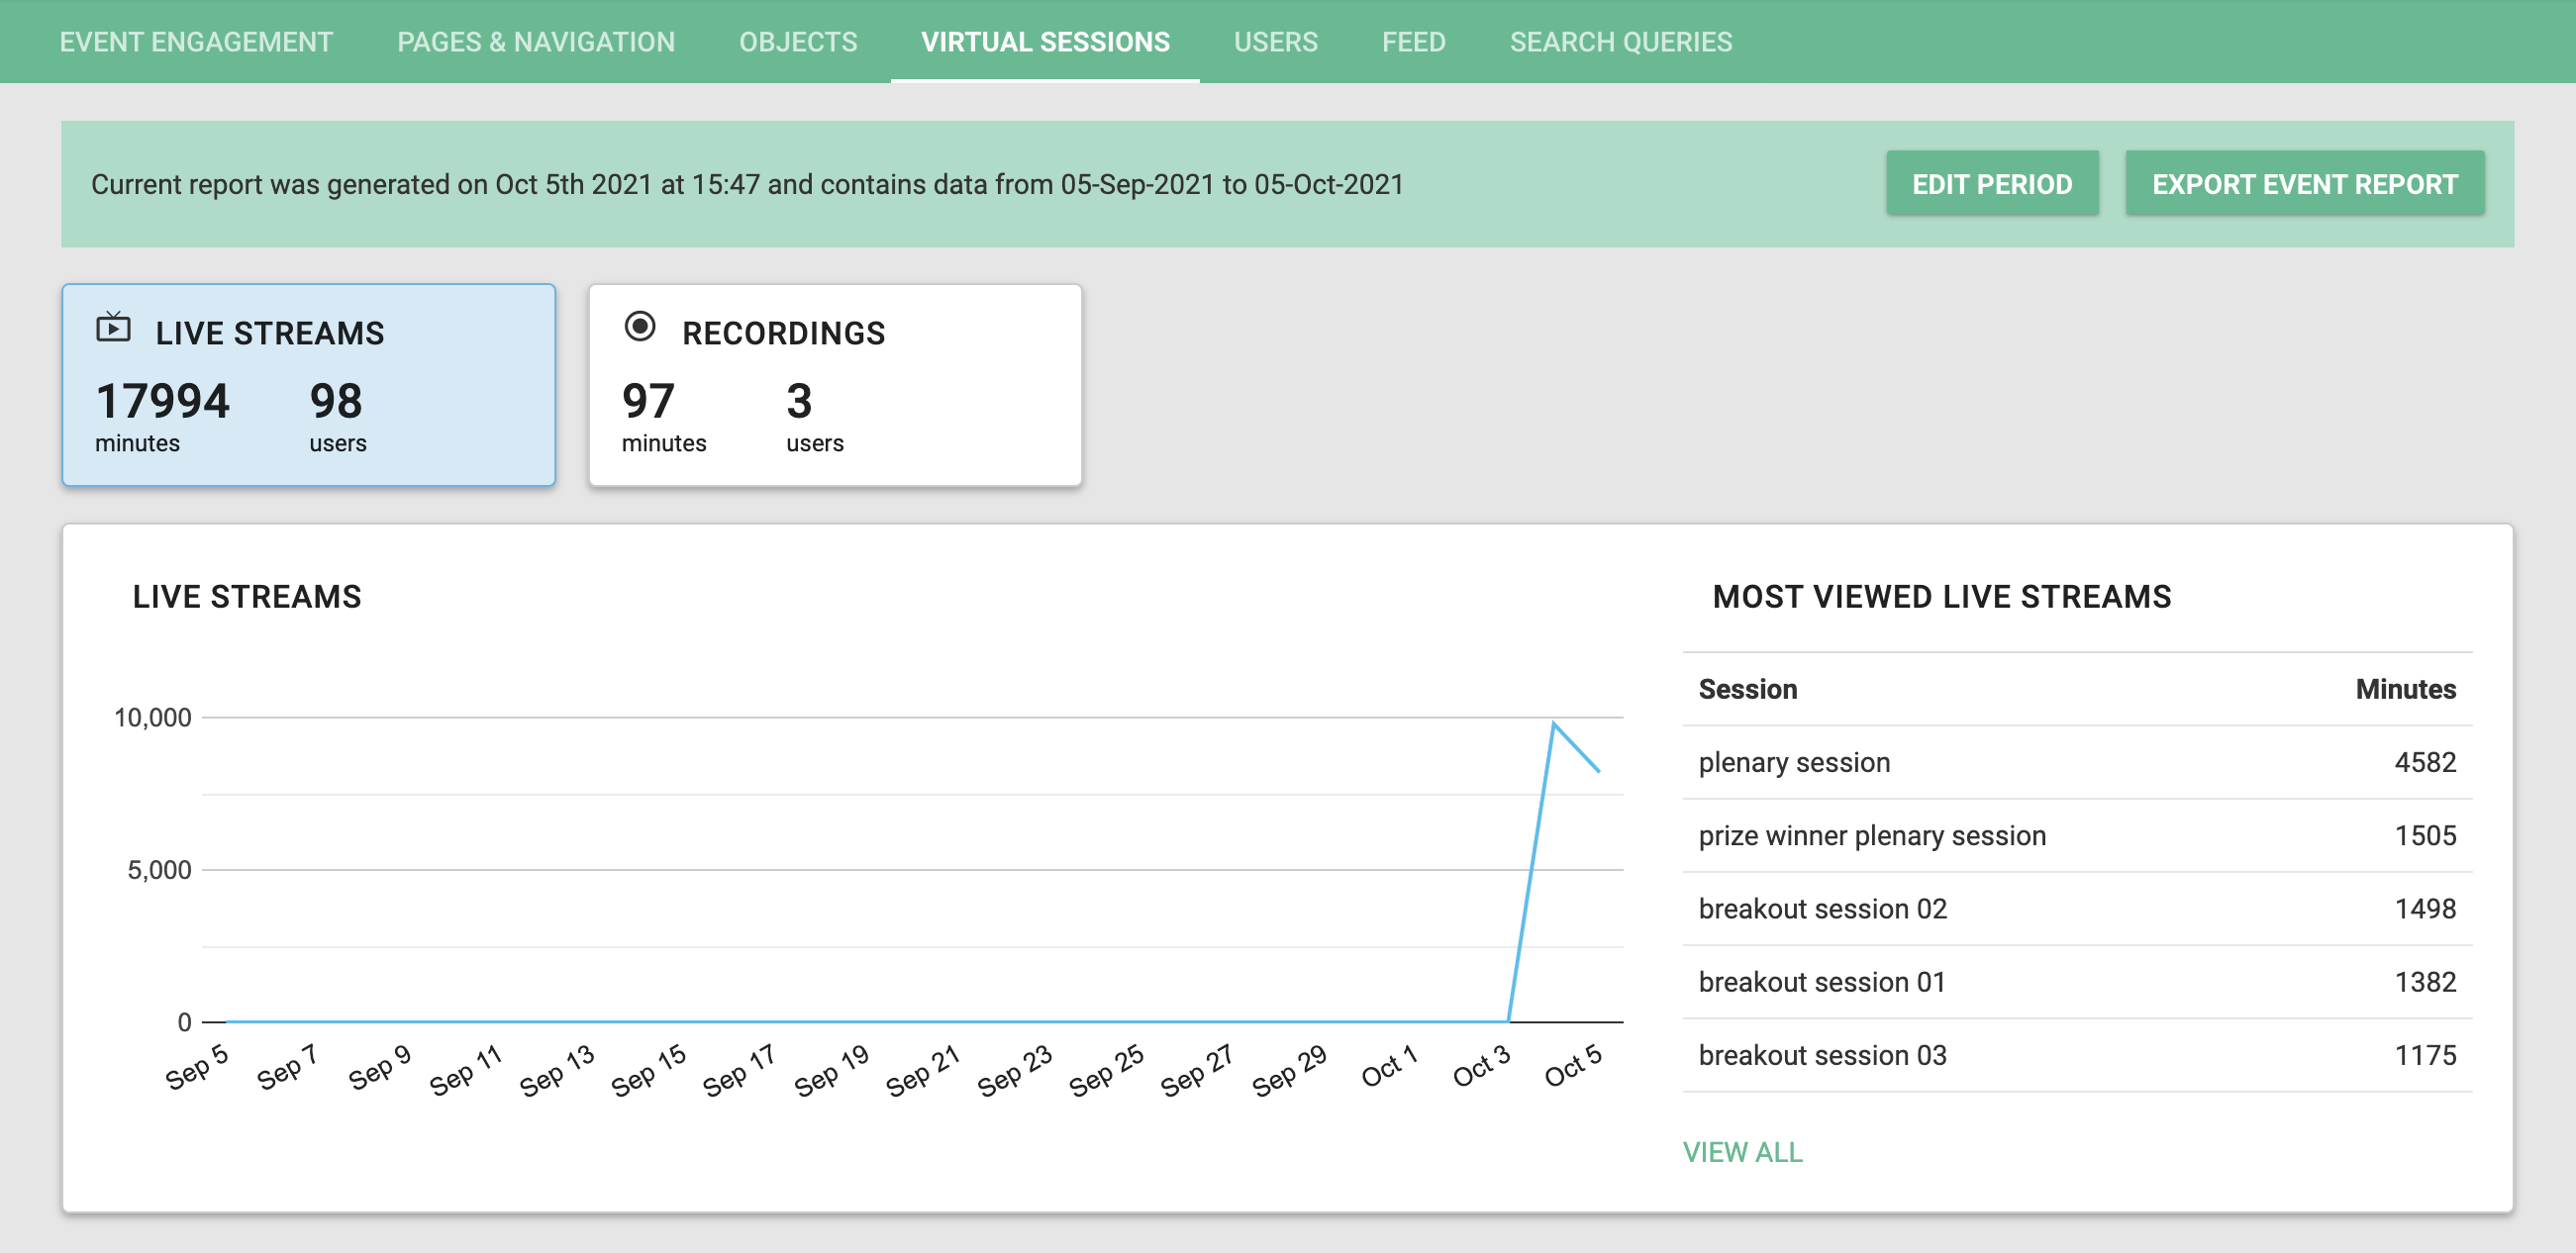Export the event report
This screenshot has height=1253, width=2576.
pyautogui.click(x=2304, y=184)
